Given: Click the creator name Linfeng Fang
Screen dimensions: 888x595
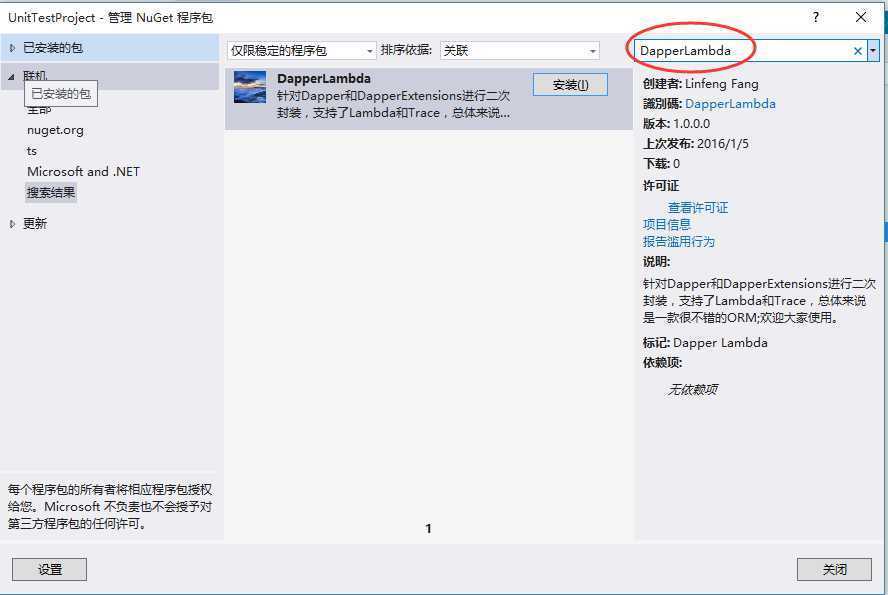Looking at the screenshot, I should (722, 84).
